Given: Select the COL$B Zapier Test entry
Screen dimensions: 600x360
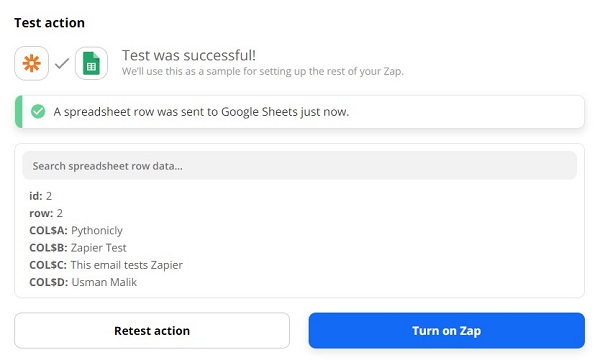Looking at the screenshot, I should coord(78,248).
